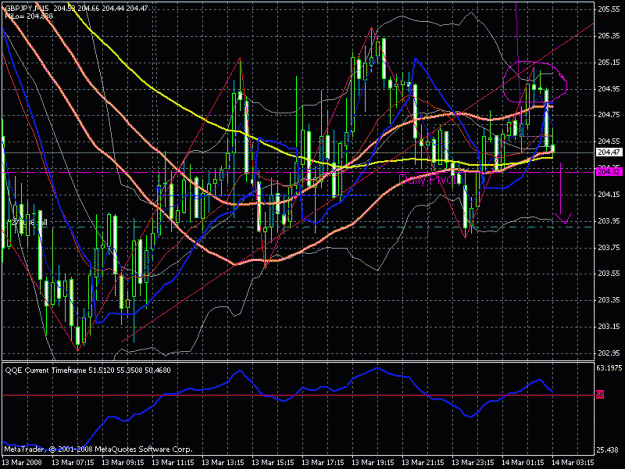Screen dimensions: 625x469
Task: Click the 13 Mar 17:15 time label
Action: (323, 463)
